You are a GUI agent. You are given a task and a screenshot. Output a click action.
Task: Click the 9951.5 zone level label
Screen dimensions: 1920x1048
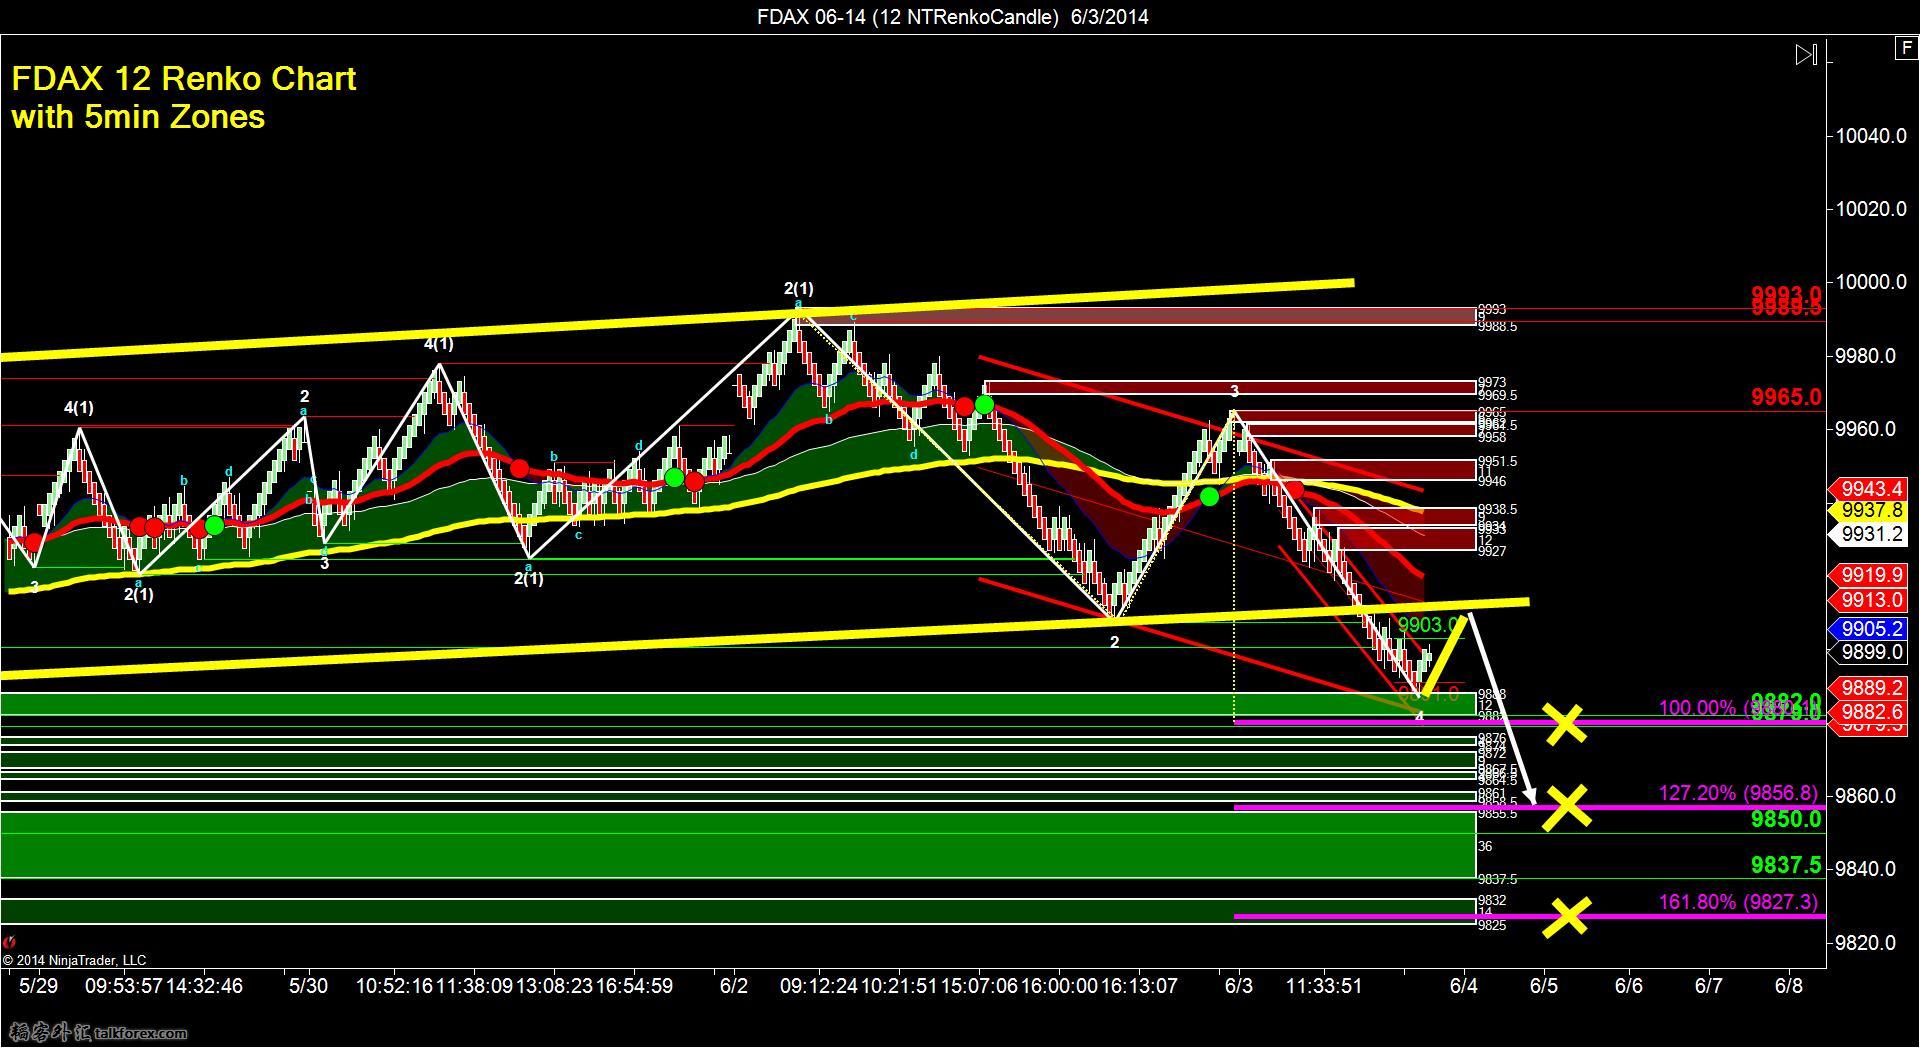pos(1497,462)
